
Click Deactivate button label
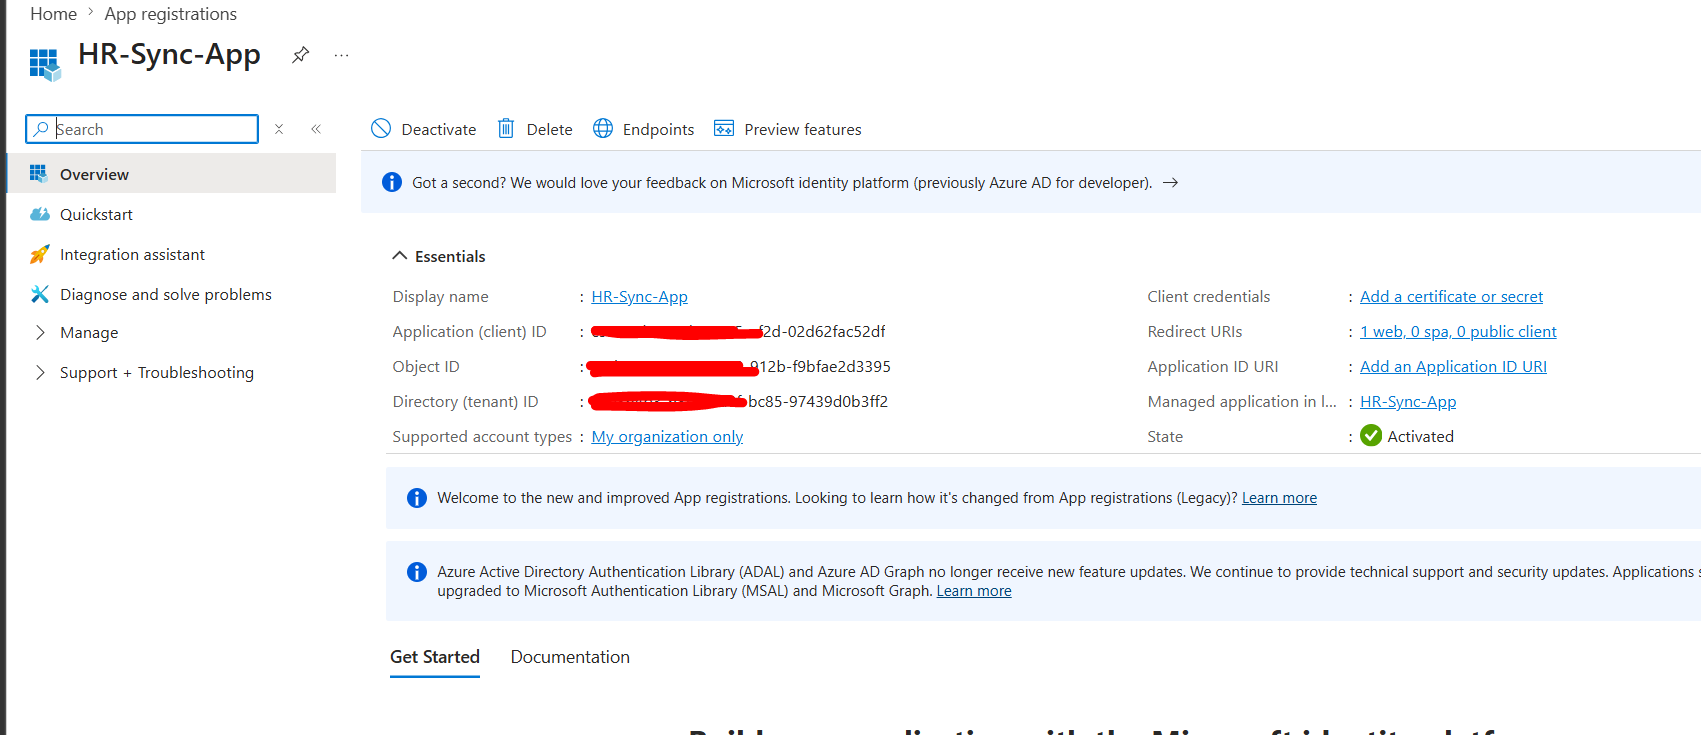439,129
